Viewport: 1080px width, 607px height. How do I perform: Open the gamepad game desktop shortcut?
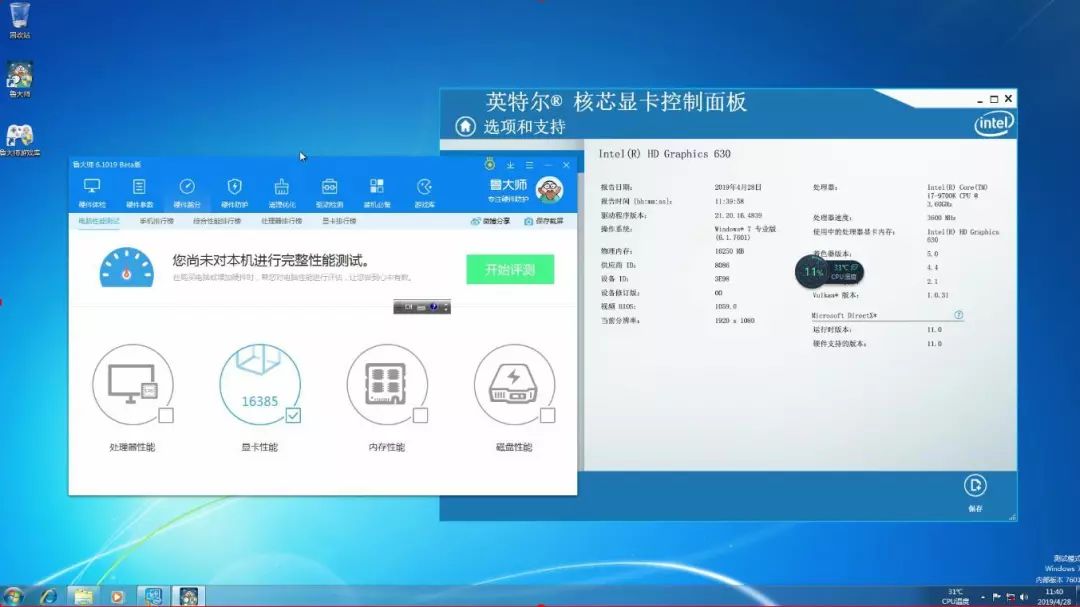click(x=19, y=140)
